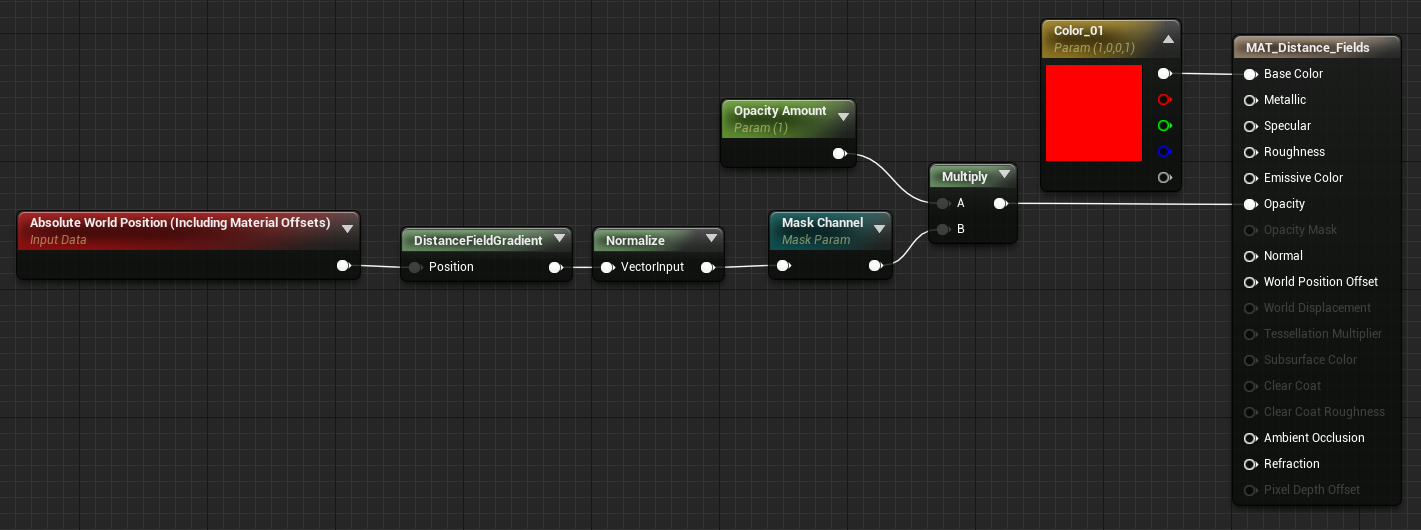Click Specular input pin
Viewport: 1421px width, 530px height.
pos(1250,126)
